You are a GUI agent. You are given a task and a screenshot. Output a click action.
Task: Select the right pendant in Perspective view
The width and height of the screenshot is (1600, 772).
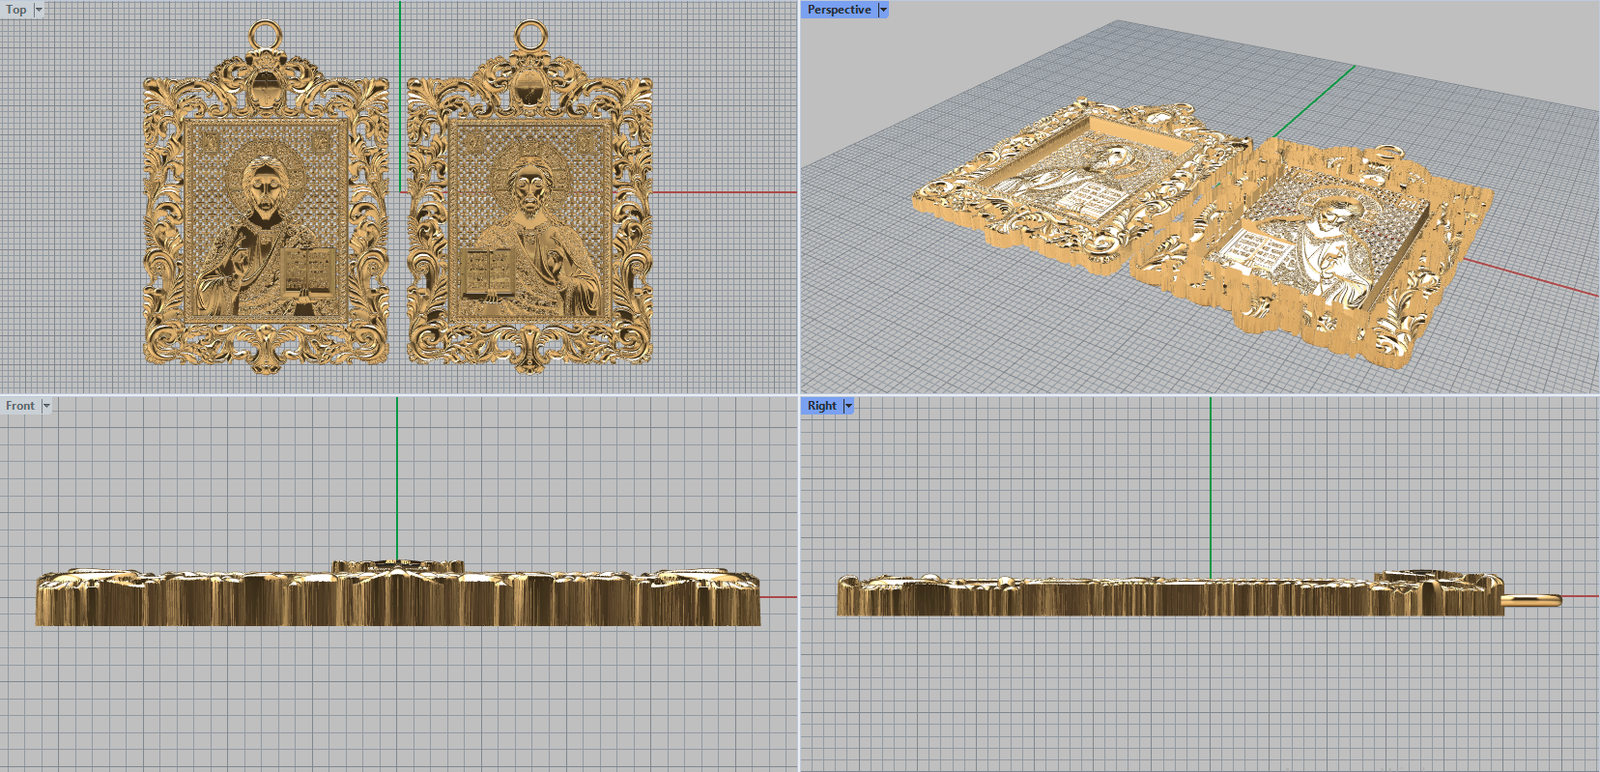[1320, 240]
